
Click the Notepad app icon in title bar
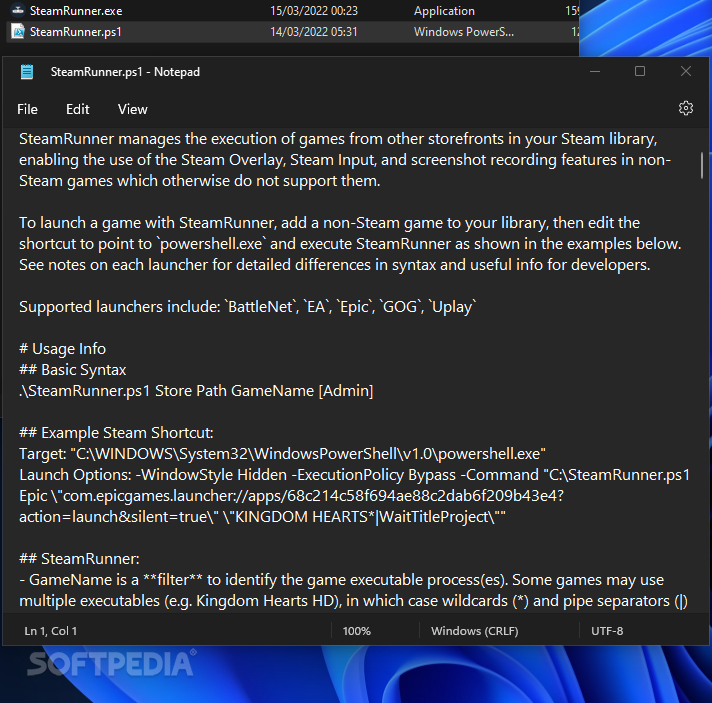[27, 72]
